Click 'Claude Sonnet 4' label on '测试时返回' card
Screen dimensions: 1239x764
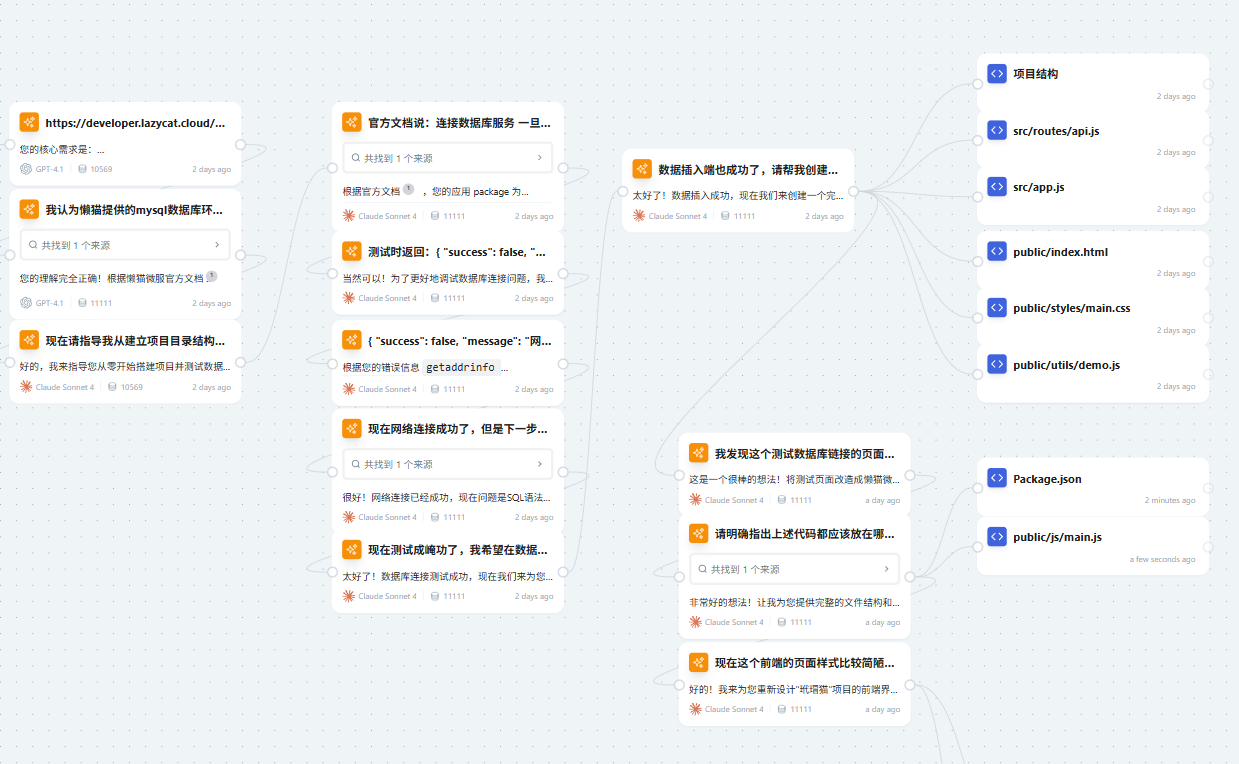click(387, 298)
